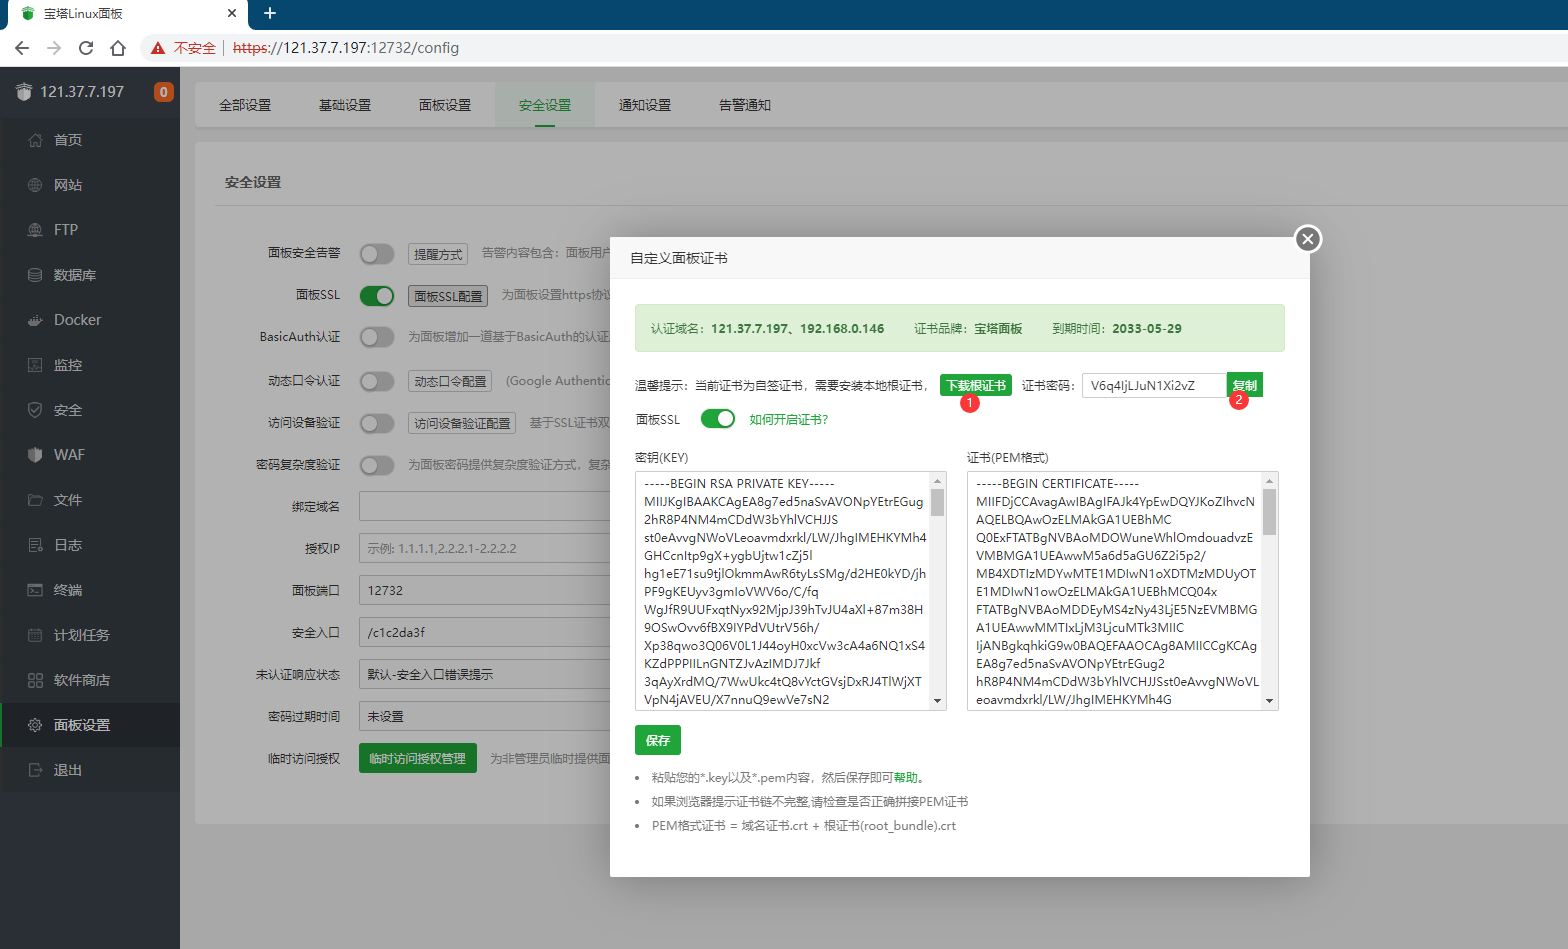
Task: Toggle the 面板安全告警 switch
Action: click(x=377, y=254)
